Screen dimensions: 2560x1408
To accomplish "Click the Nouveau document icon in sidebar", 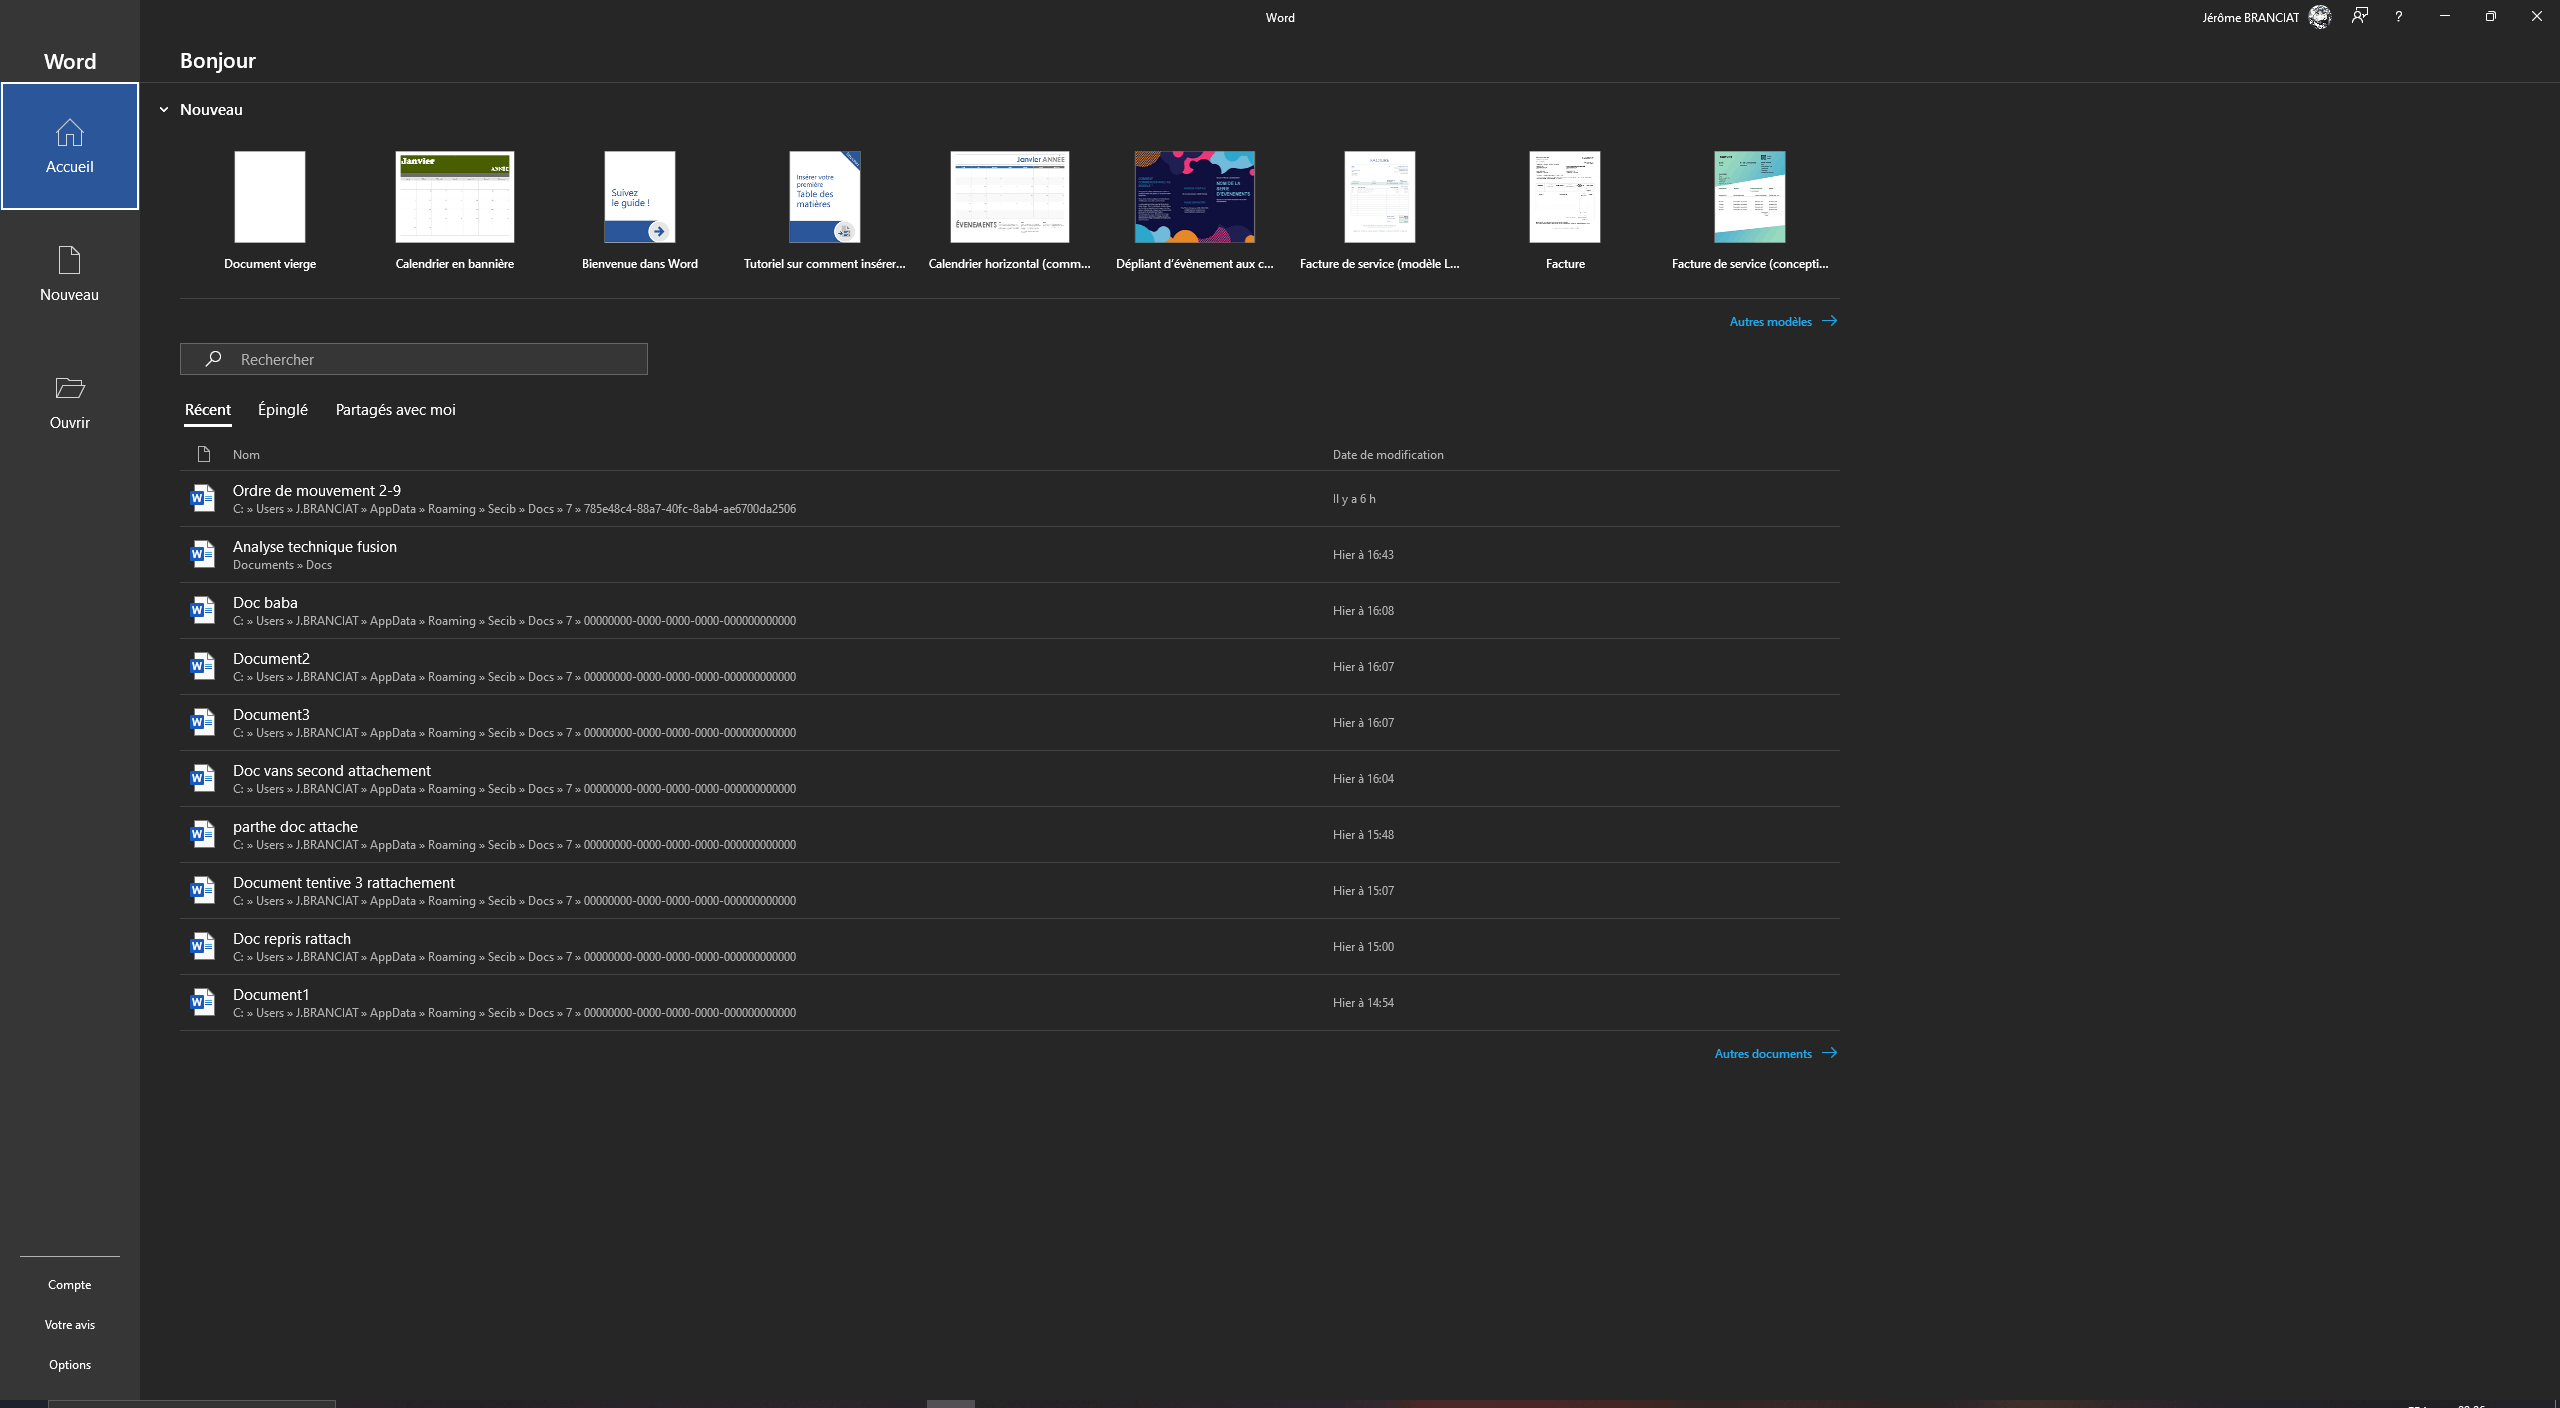I will point(69,260).
